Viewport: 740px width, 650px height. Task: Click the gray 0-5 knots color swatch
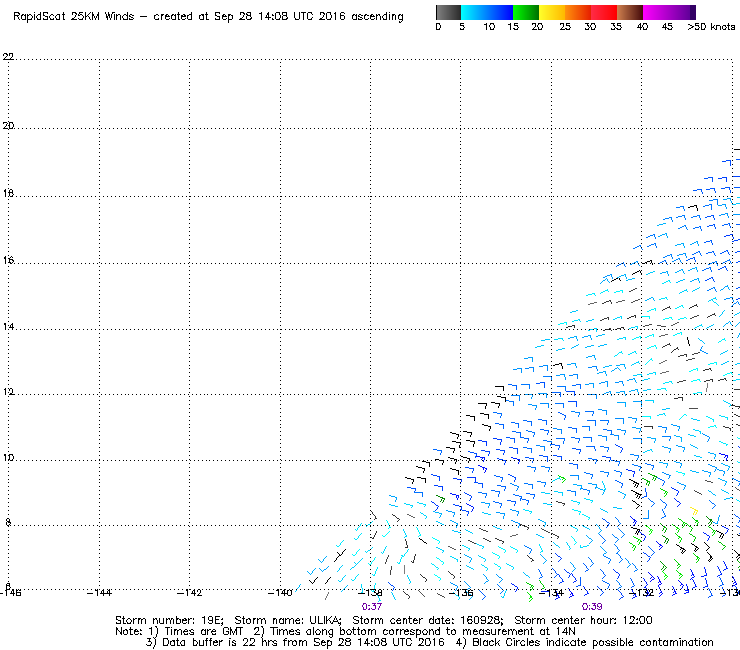pyautogui.click(x=448, y=12)
